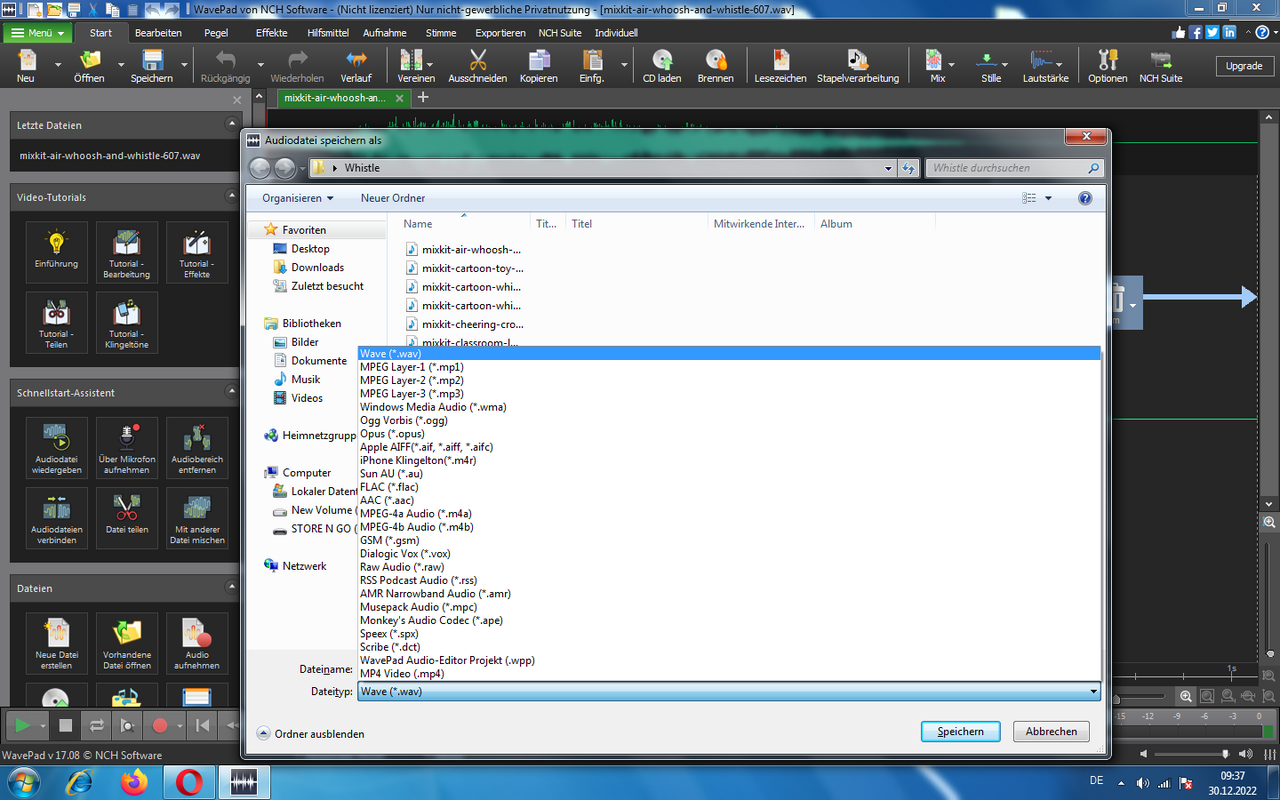Expand the Organisieren dropdown
Screen dimensions: 1280x800
[298, 198]
